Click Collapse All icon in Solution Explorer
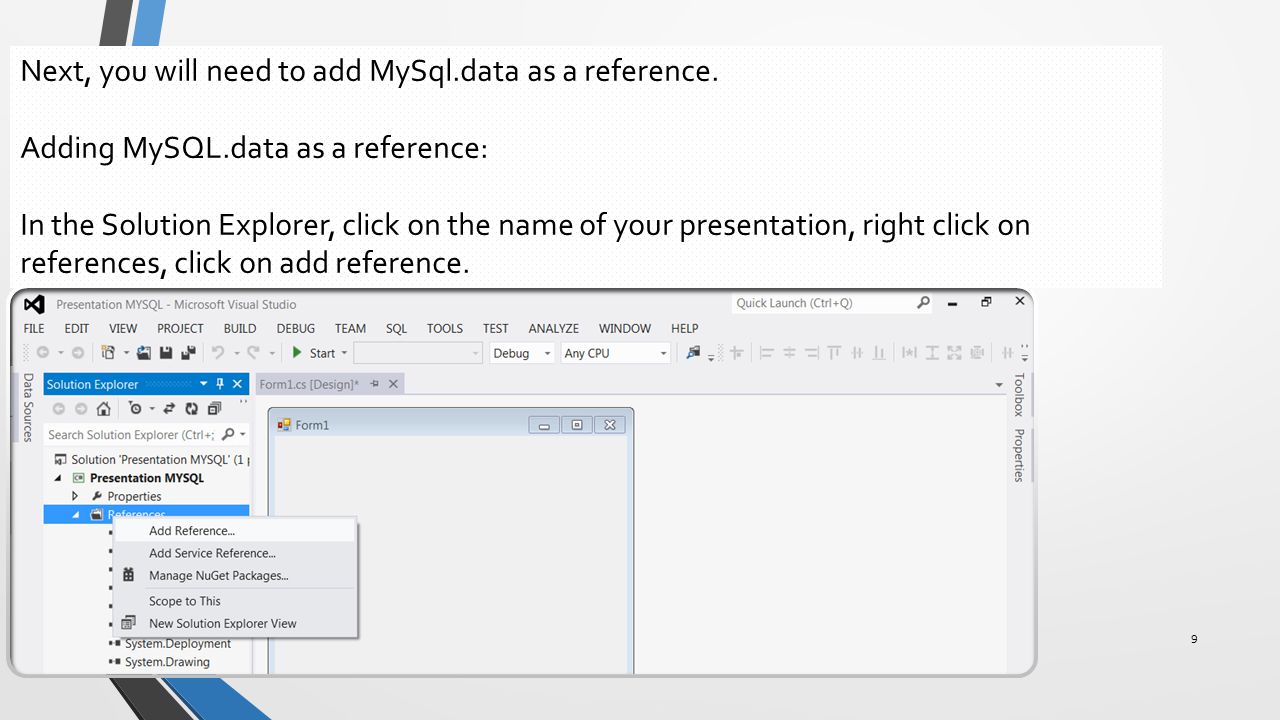 [x=214, y=409]
